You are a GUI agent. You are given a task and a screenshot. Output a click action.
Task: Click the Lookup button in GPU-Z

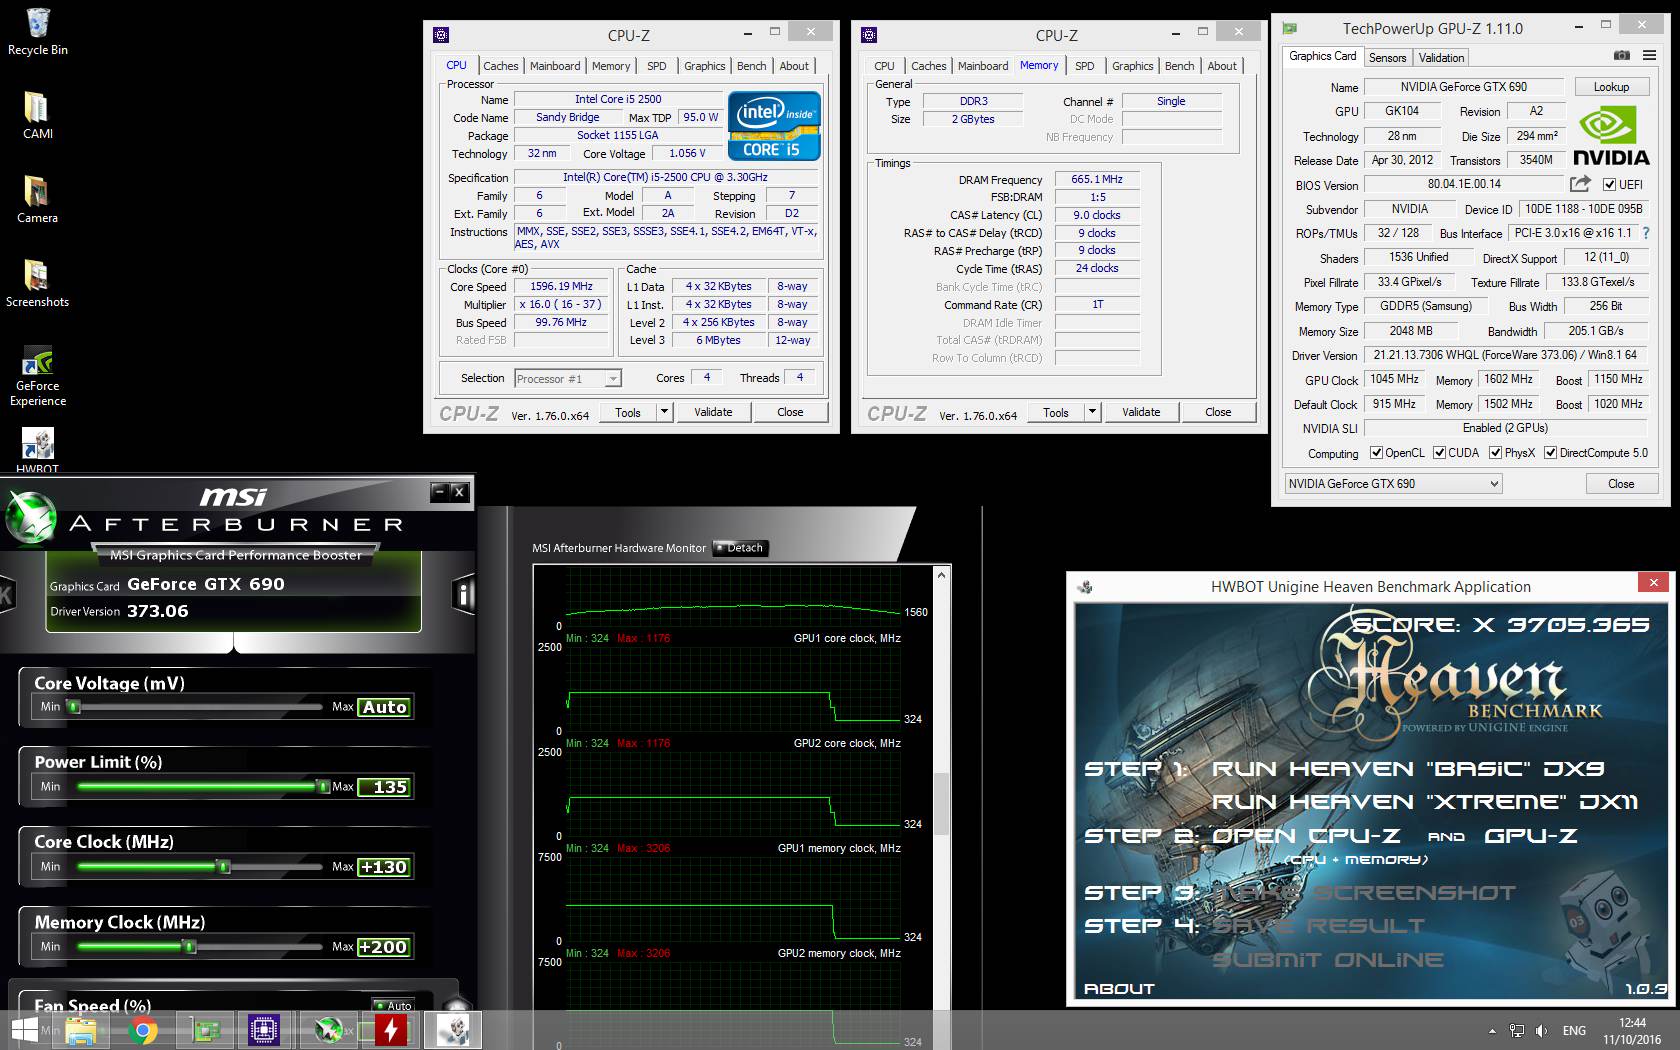click(x=1611, y=87)
